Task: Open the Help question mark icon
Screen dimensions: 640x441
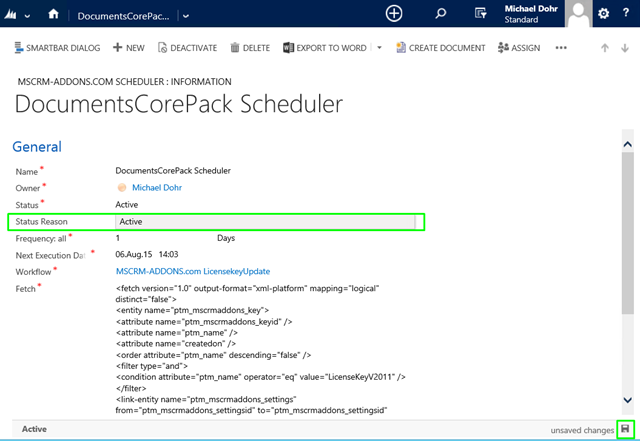Action: (x=625, y=13)
